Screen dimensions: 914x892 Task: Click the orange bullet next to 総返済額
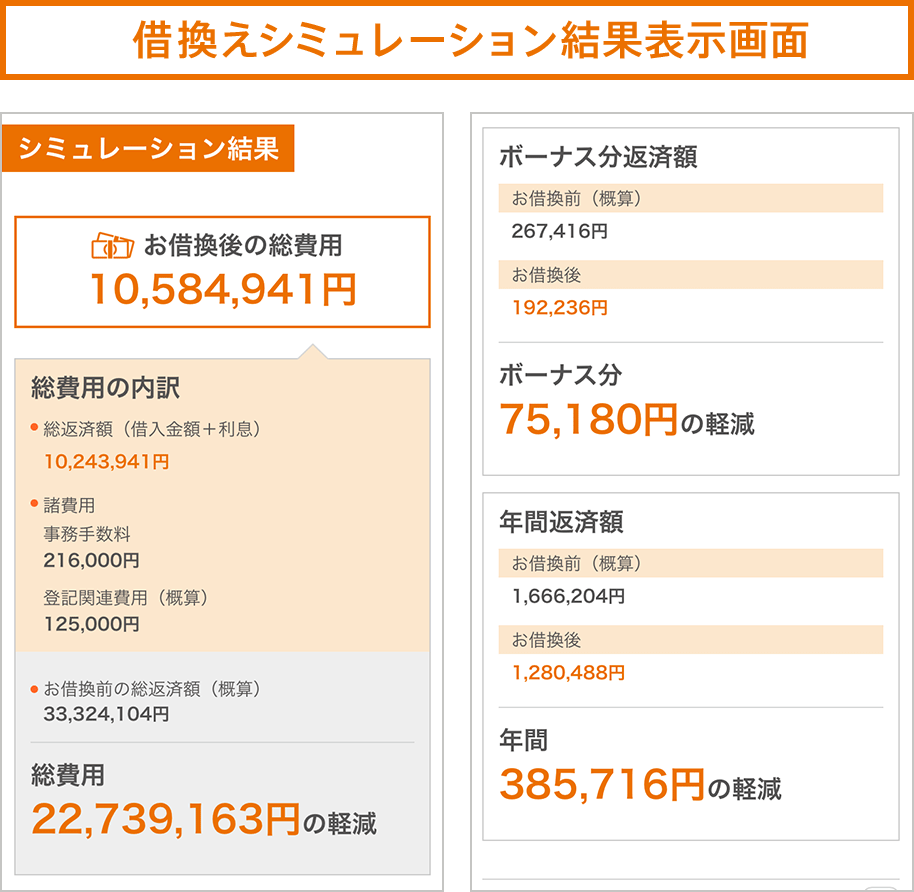(x=34, y=428)
